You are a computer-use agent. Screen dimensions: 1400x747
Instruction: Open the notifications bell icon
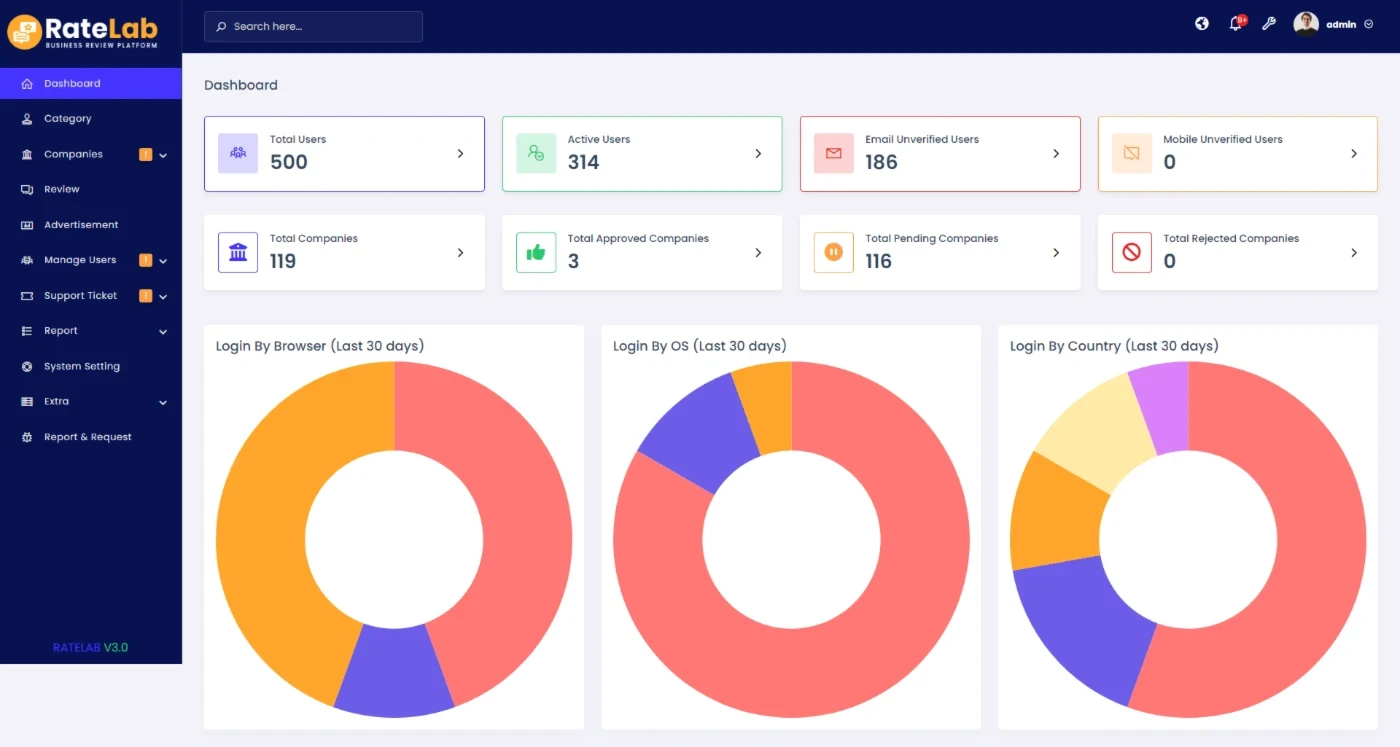(x=1236, y=24)
